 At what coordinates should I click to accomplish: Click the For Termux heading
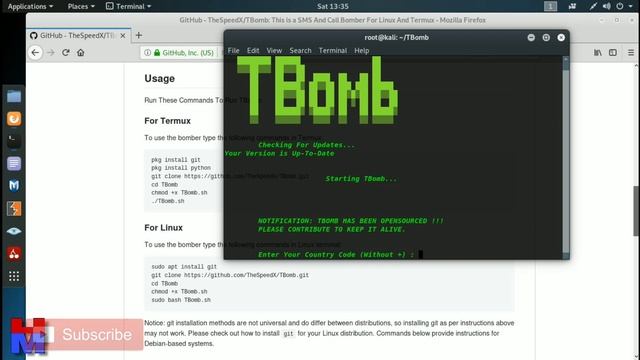coord(167,121)
